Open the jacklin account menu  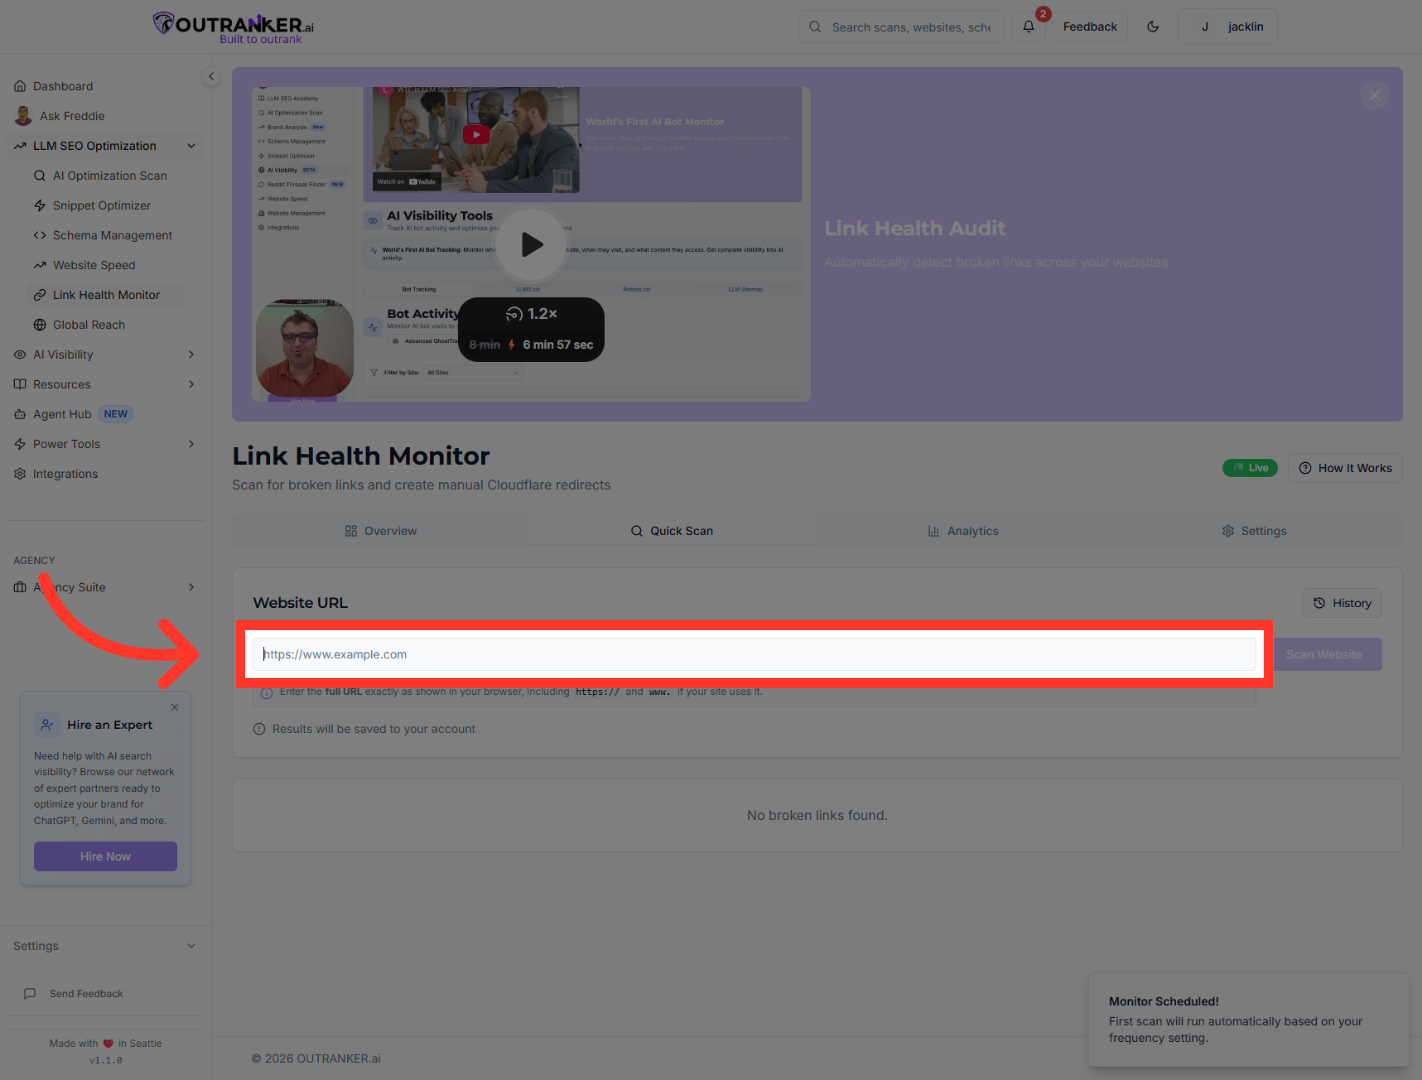pyautogui.click(x=1228, y=27)
